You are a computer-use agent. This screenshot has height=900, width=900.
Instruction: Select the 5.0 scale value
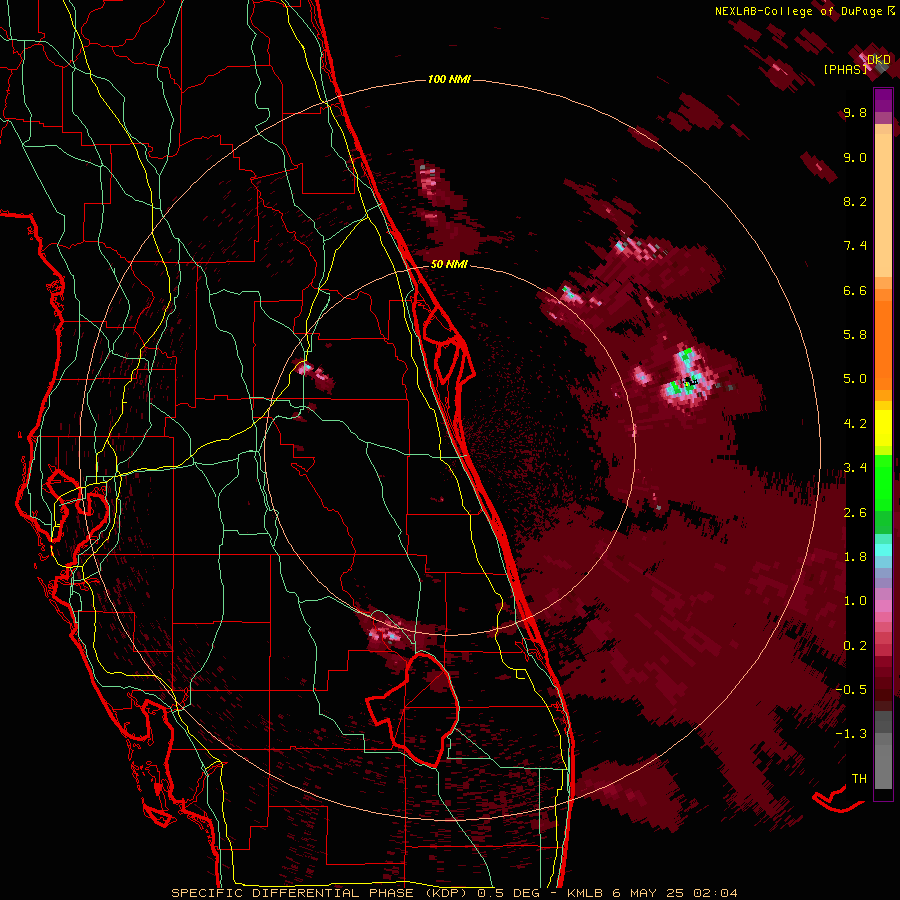pos(855,379)
